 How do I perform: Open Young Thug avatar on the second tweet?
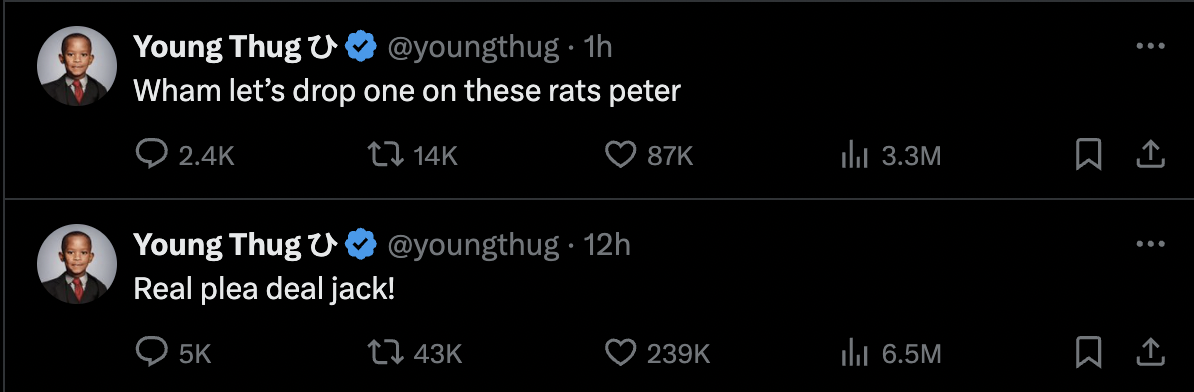click(x=77, y=264)
